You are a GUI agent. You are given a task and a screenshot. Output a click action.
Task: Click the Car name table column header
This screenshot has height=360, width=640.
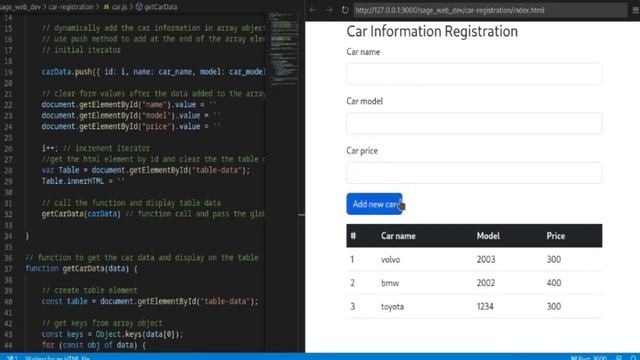[398, 236]
